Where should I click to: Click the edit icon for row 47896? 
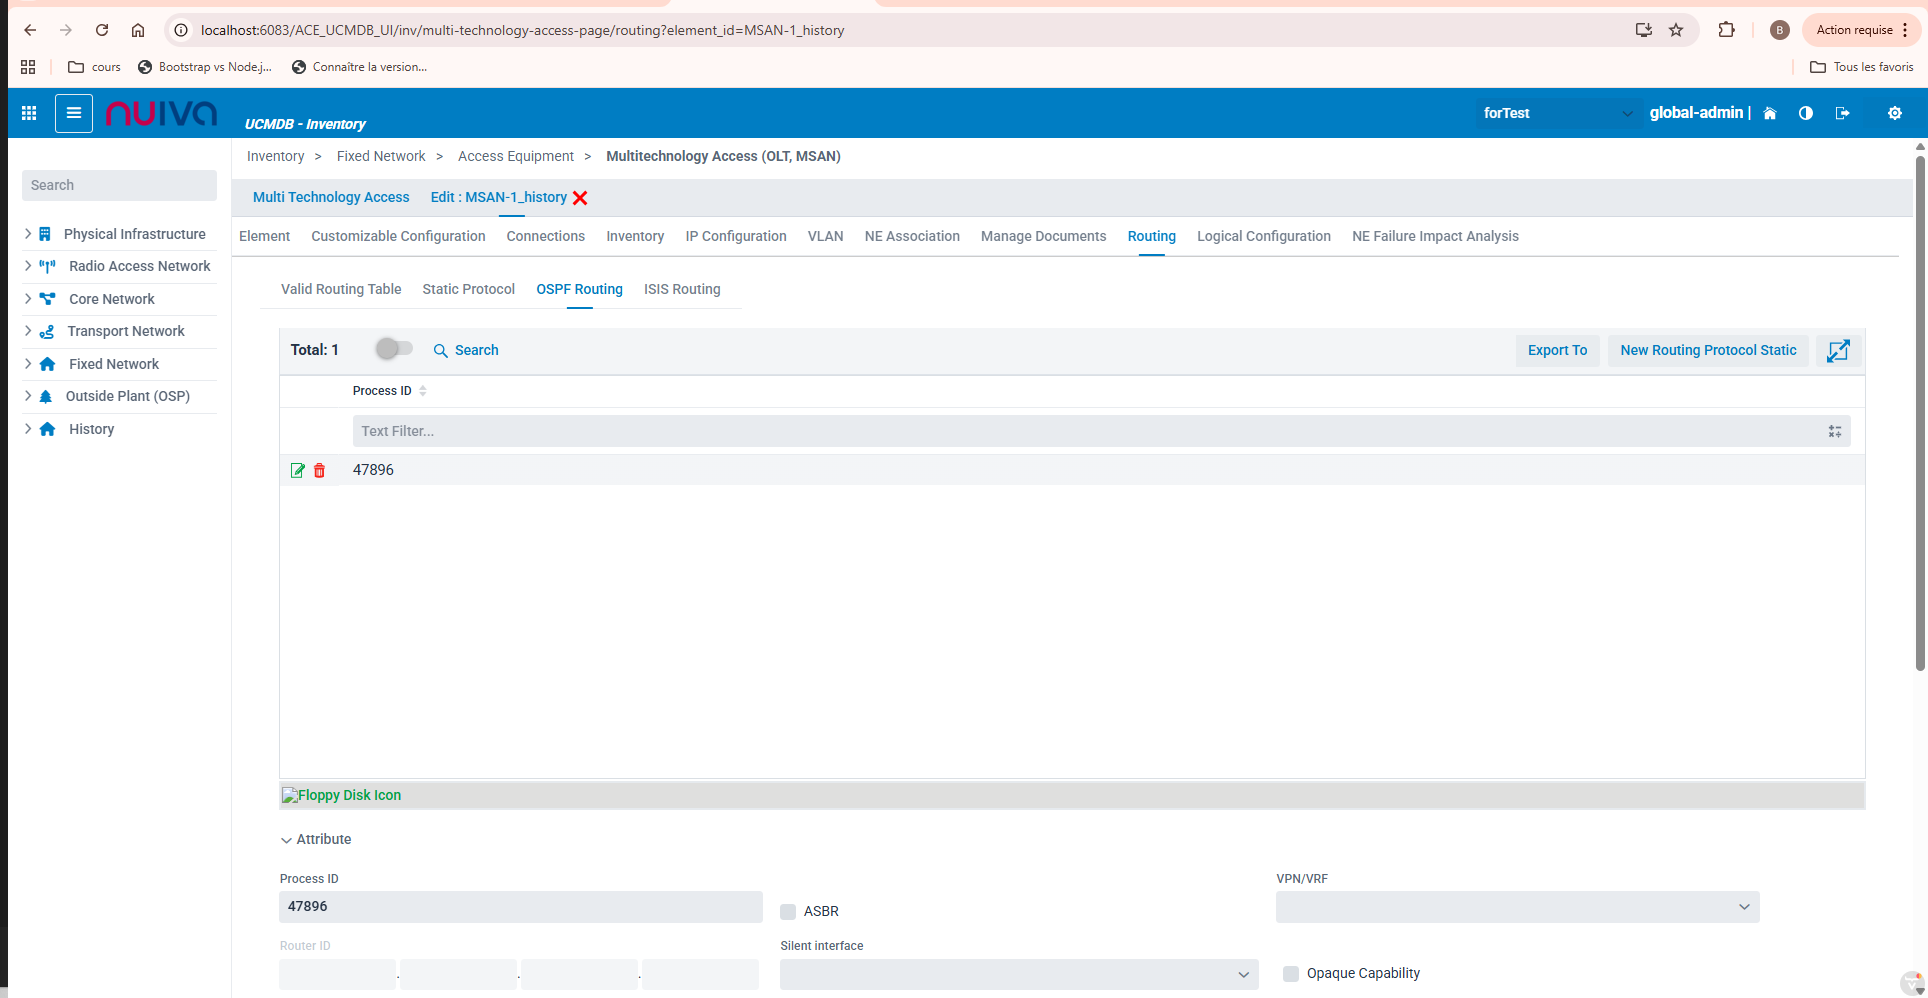[x=297, y=470]
